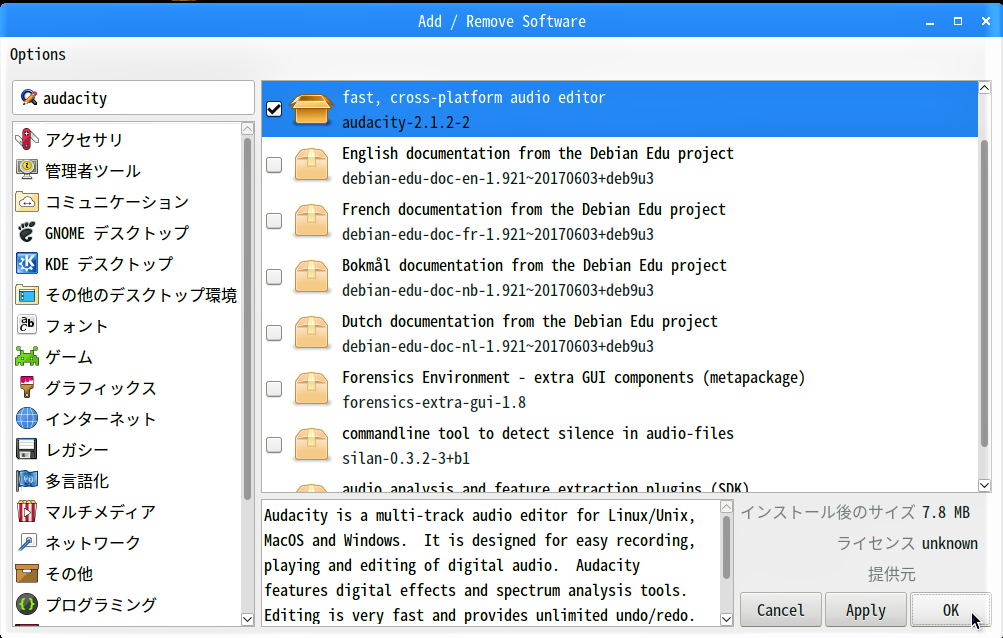Enable the silan-0.3.2-3+b1 package checkbox
Image resolution: width=1003 pixels, height=638 pixels.
coord(274,445)
